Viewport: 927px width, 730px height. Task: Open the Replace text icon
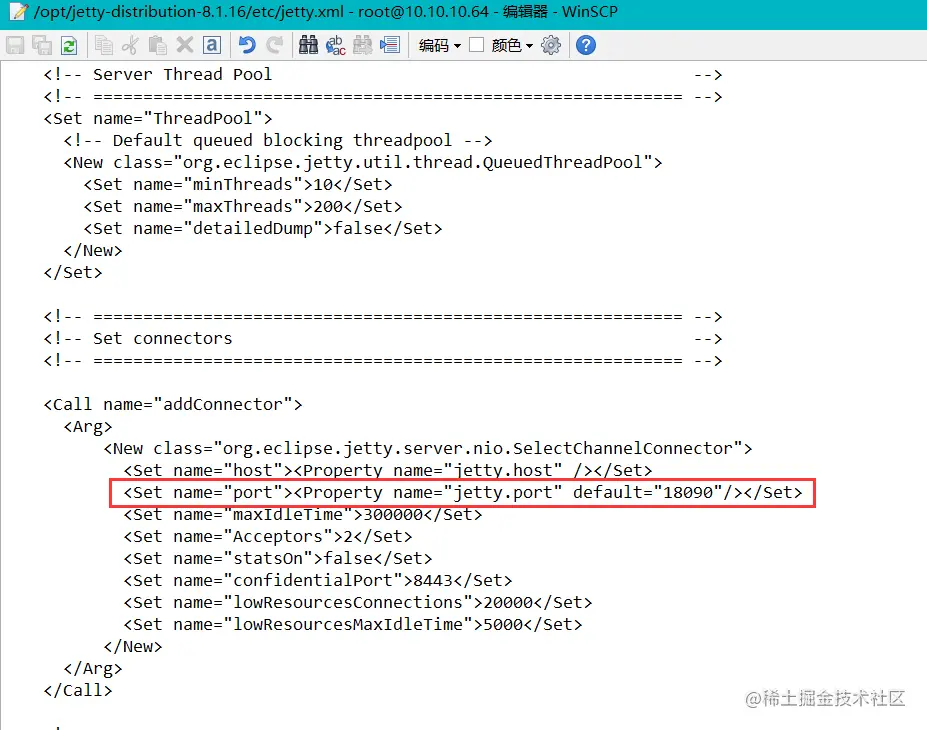pyautogui.click(x=335, y=46)
